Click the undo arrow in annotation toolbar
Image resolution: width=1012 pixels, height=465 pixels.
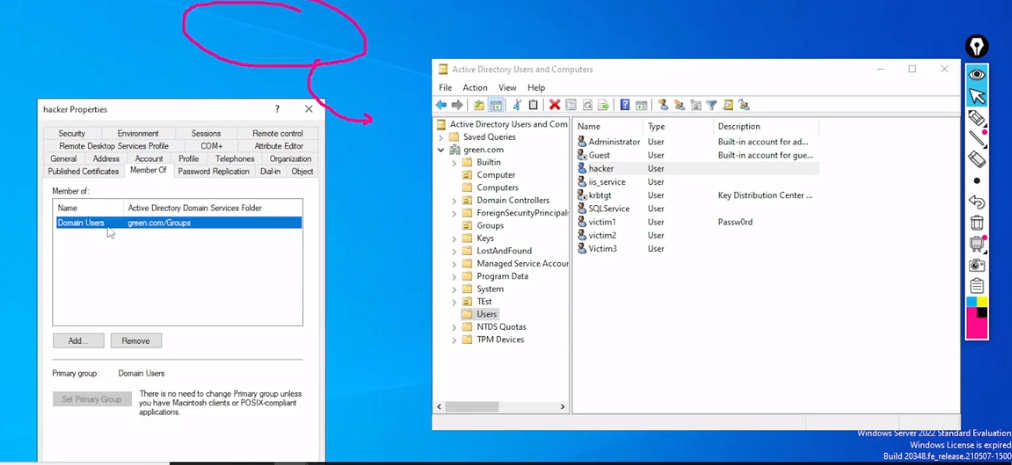[977, 202]
